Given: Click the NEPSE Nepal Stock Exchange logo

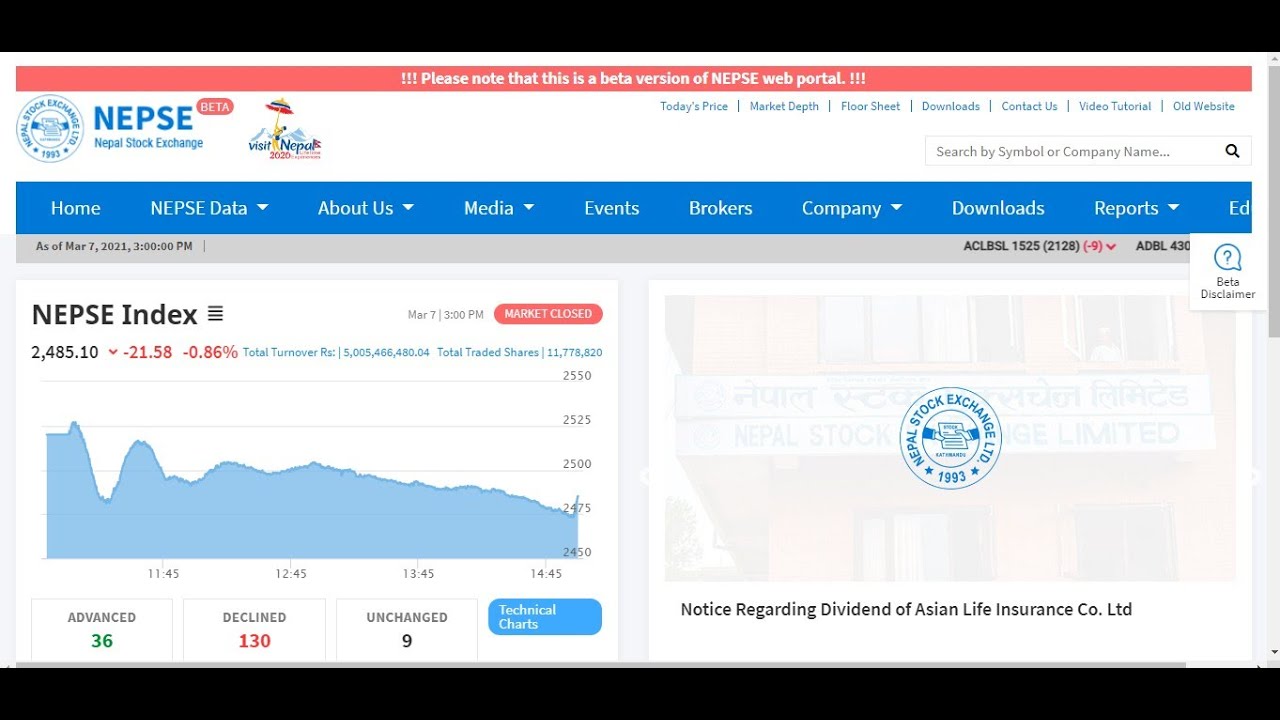Looking at the screenshot, I should click(x=112, y=128).
